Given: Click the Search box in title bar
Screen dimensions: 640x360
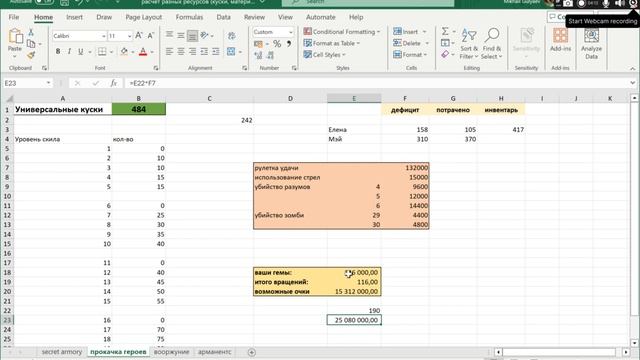Looking at the screenshot, I should coord(368,2).
